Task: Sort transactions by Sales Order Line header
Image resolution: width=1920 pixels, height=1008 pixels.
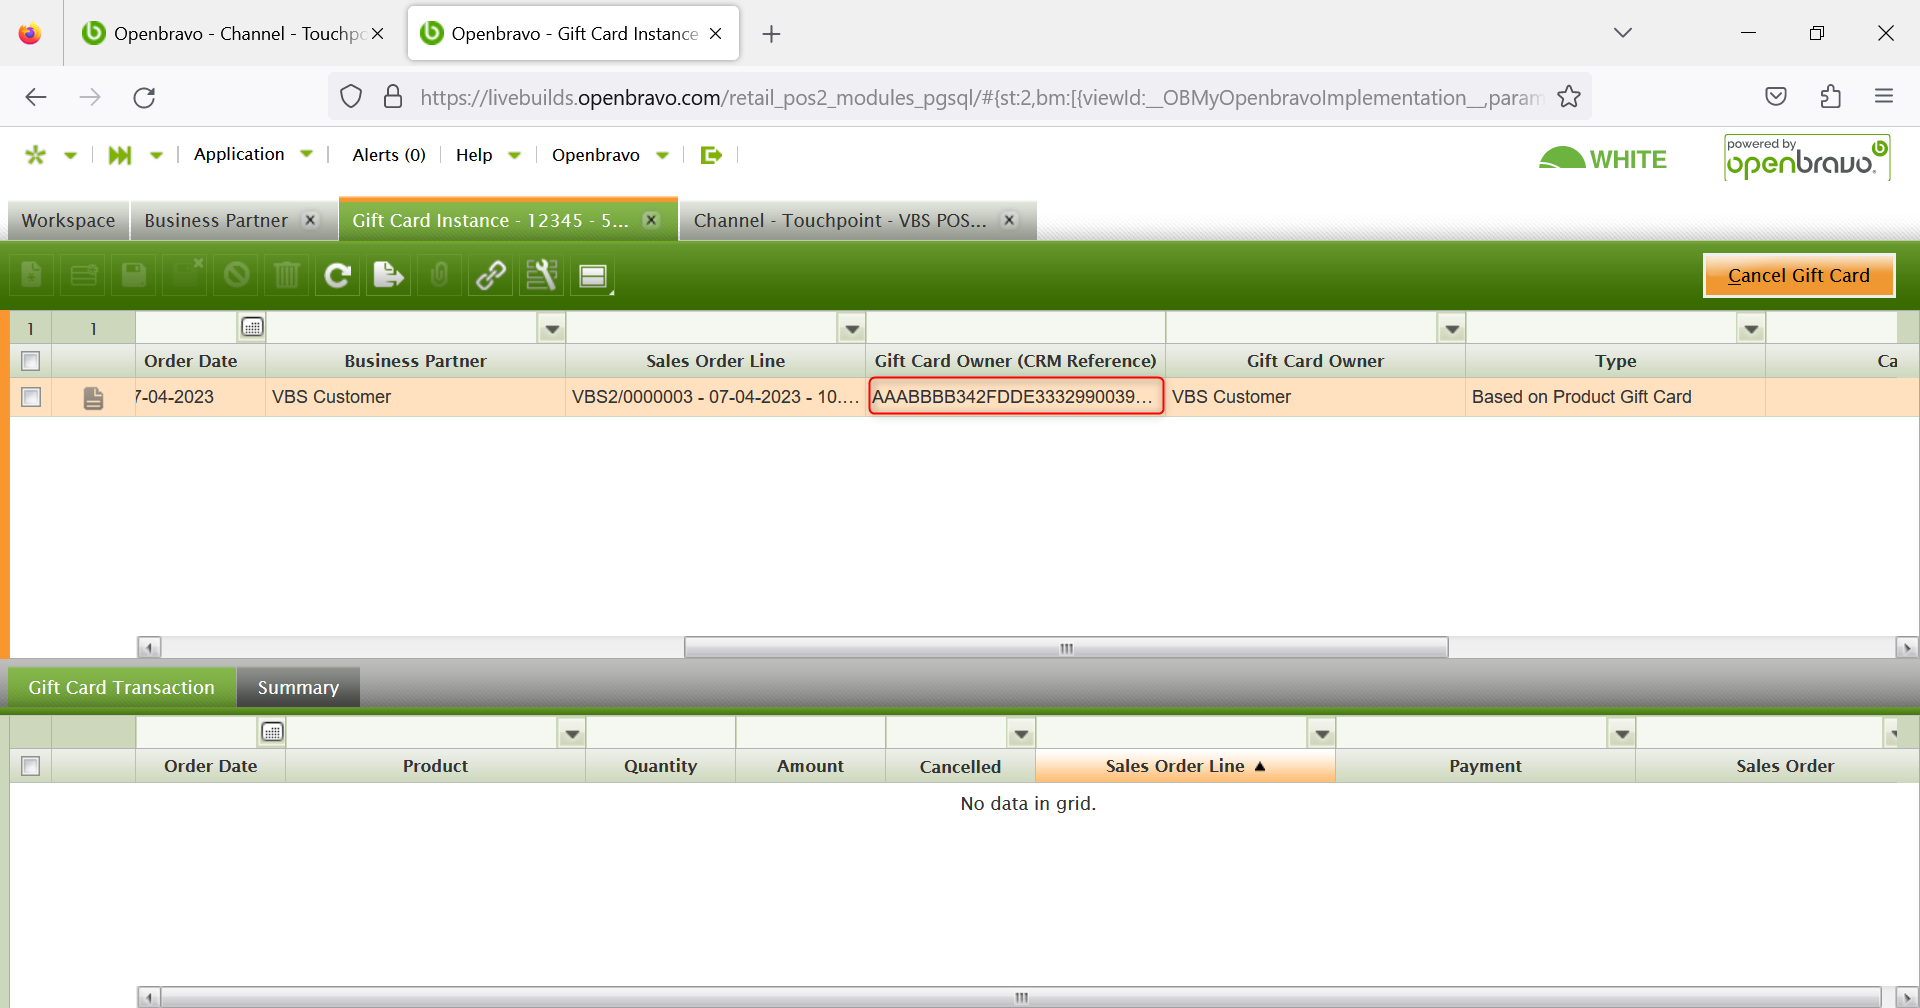Action: [x=1185, y=766]
